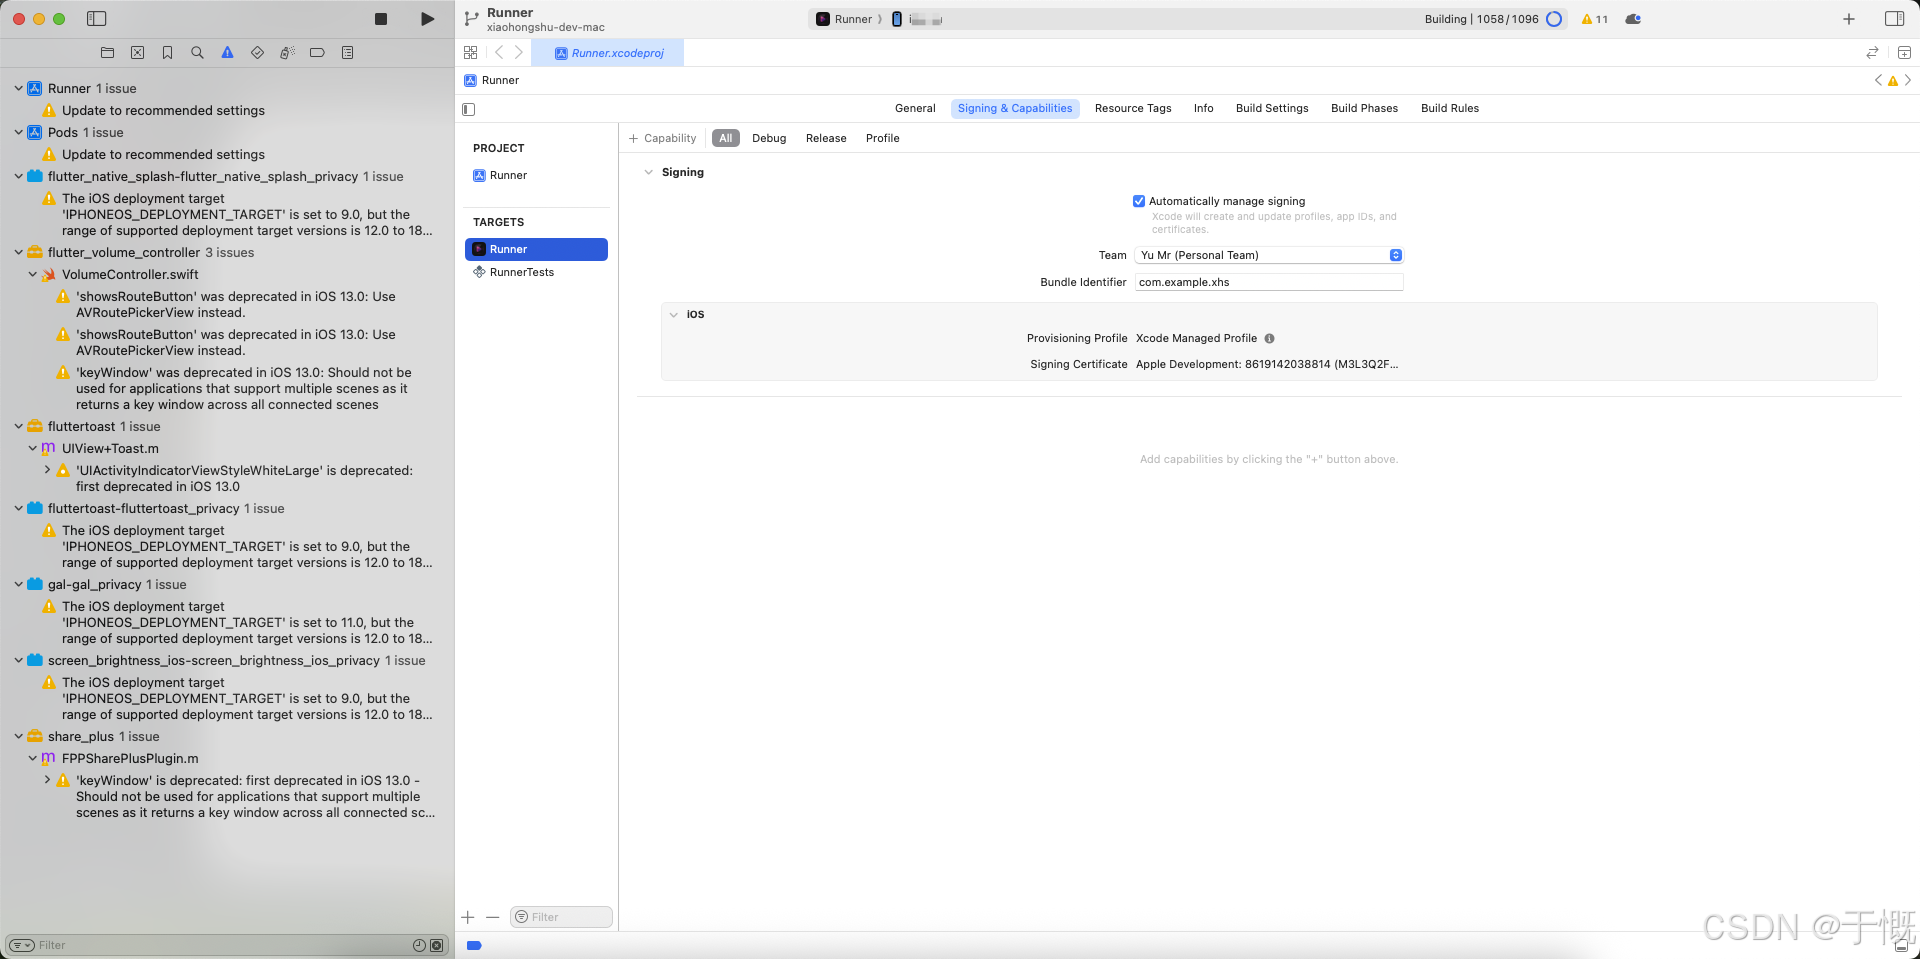This screenshot has height=959, width=1920.
Task: Select the Issue navigator warning icon
Action: pyautogui.click(x=228, y=53)
